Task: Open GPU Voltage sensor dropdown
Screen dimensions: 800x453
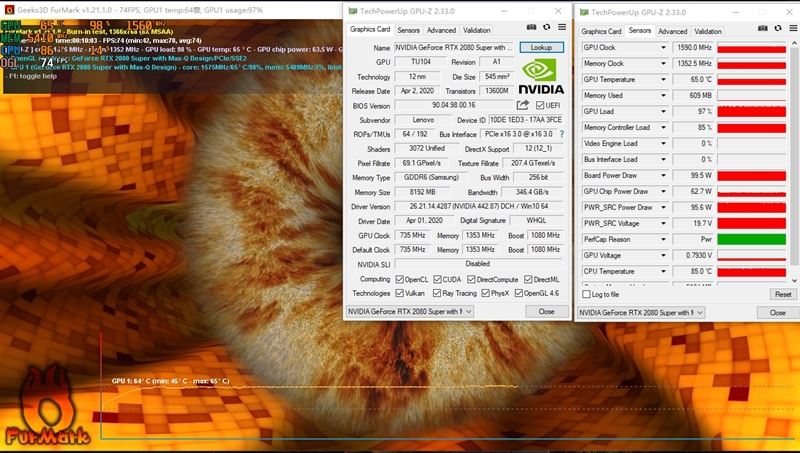Action: pos(663,255)
